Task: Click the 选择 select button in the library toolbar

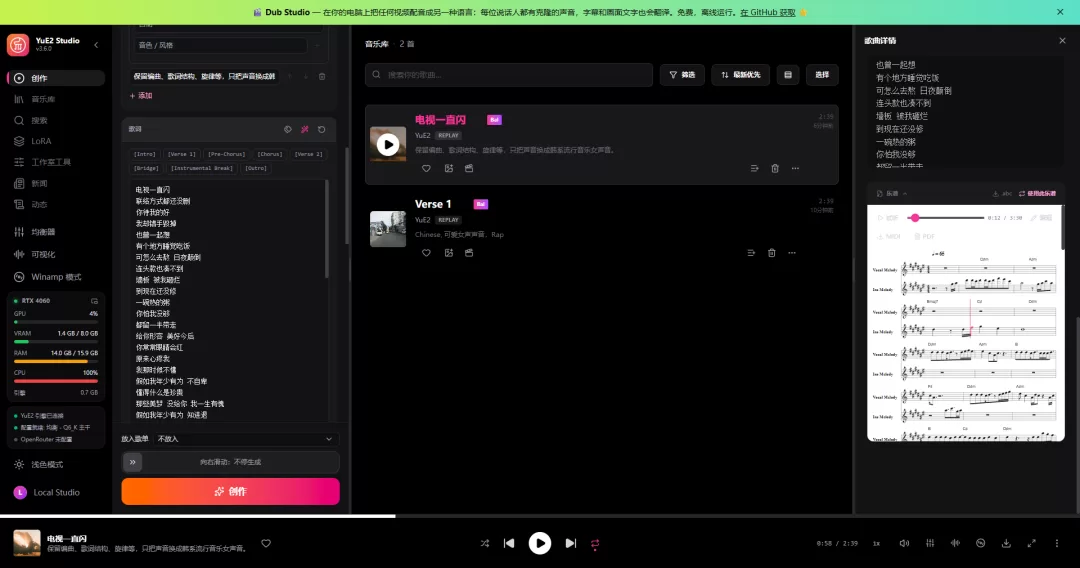Action: coord(822,74)
